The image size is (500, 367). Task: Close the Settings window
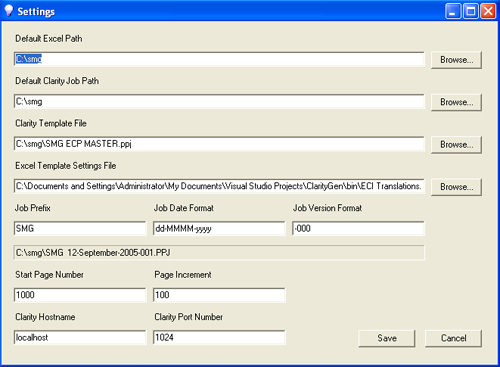coord(488,11)
